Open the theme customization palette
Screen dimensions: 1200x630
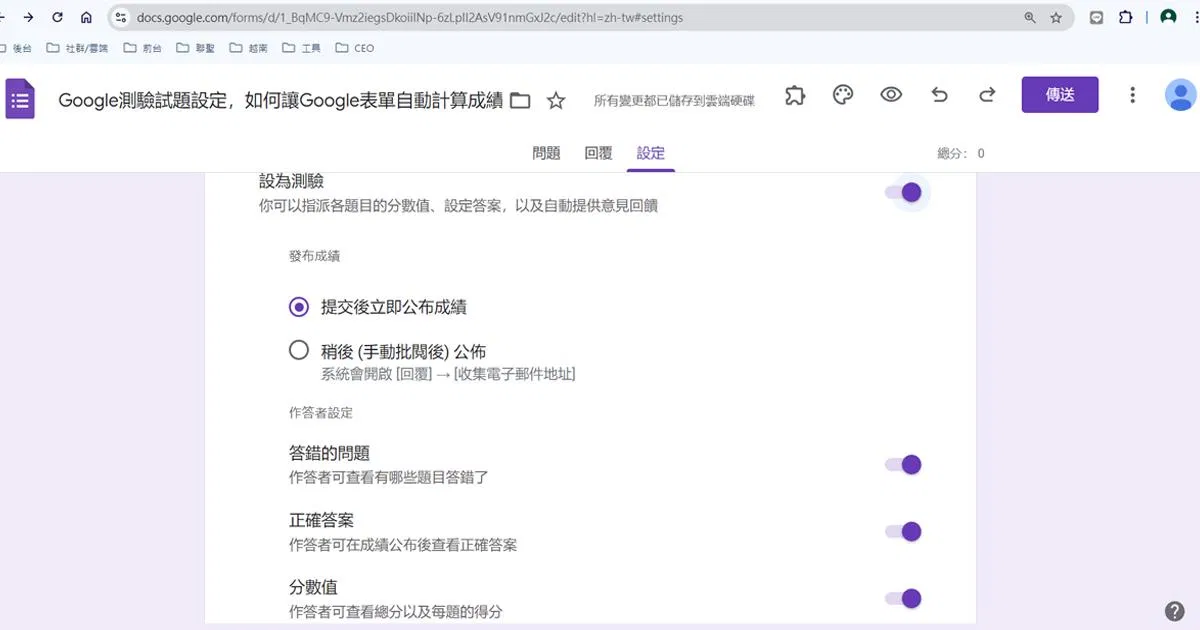[843, 95]
